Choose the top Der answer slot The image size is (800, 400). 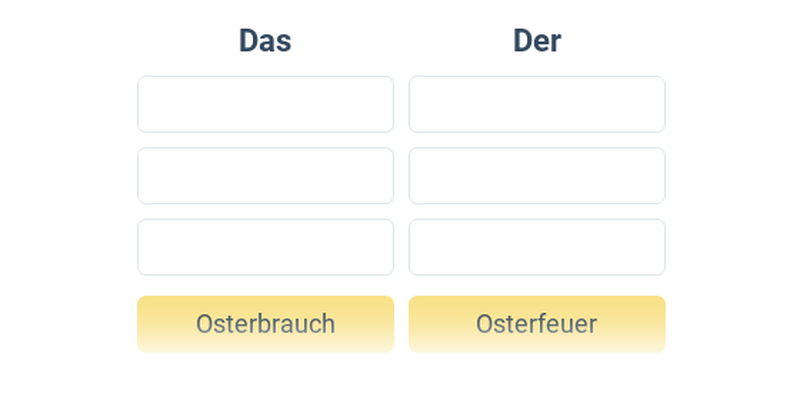[537, 104]
